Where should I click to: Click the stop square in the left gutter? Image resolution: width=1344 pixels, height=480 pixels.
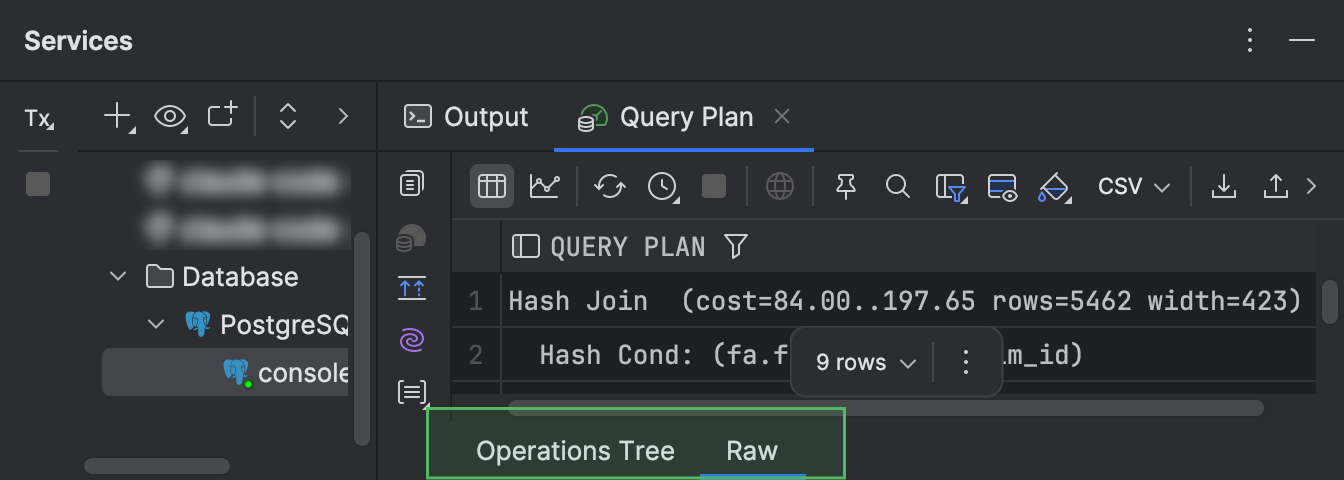(38, 184)
